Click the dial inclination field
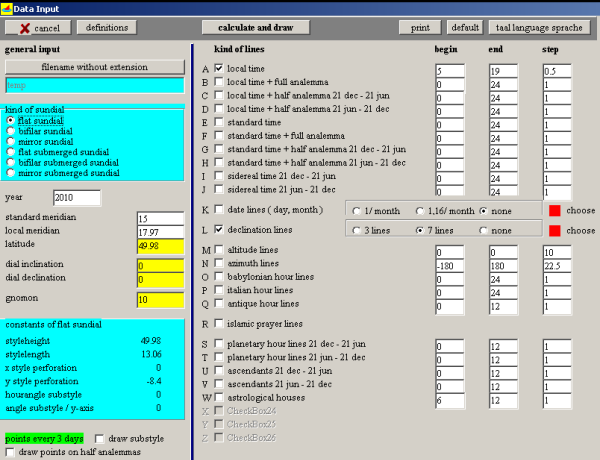 tap(160, 266)
